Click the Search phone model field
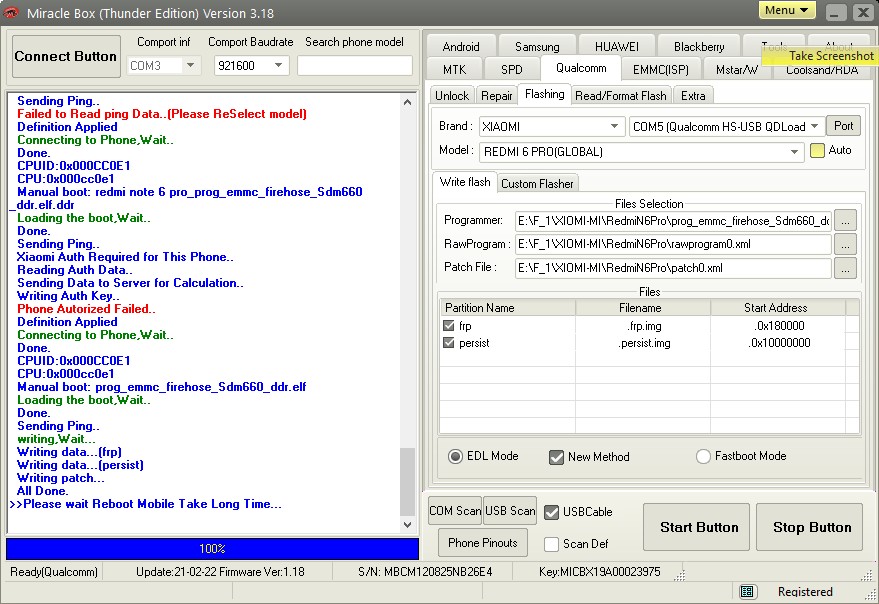The height and width of the screenshot is (604, 879). click(x=354, y=66)
